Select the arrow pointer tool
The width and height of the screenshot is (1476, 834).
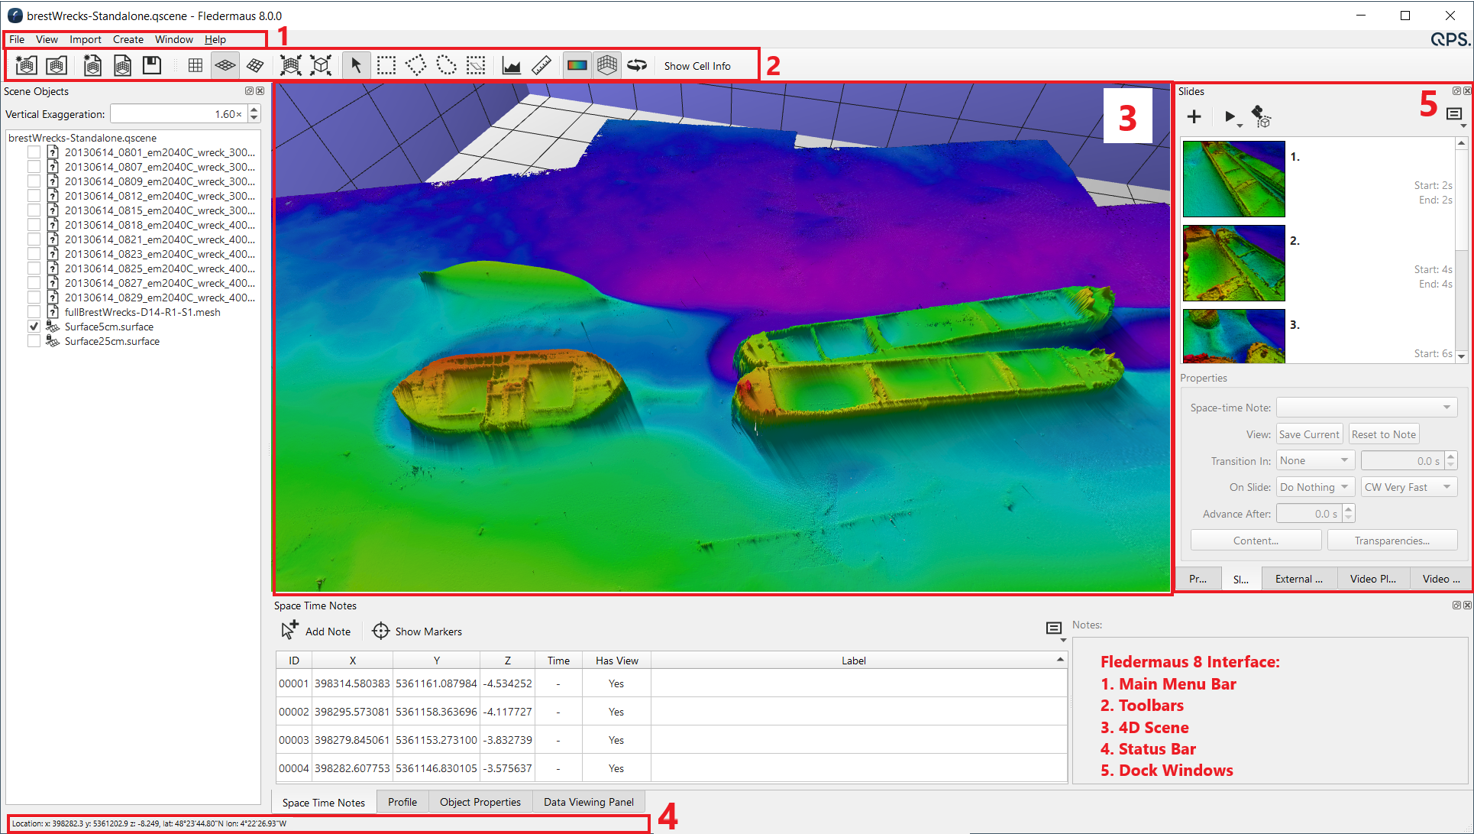click(x=356, y=66)
